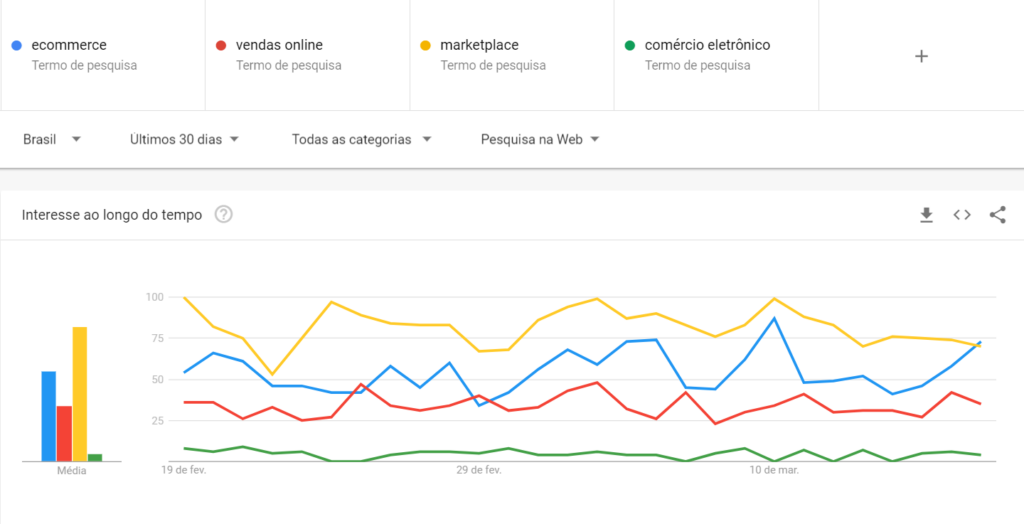1024x524 pixels.
Task: Open the Pesquisa na Web dropdown
Action: pos(539,139)
